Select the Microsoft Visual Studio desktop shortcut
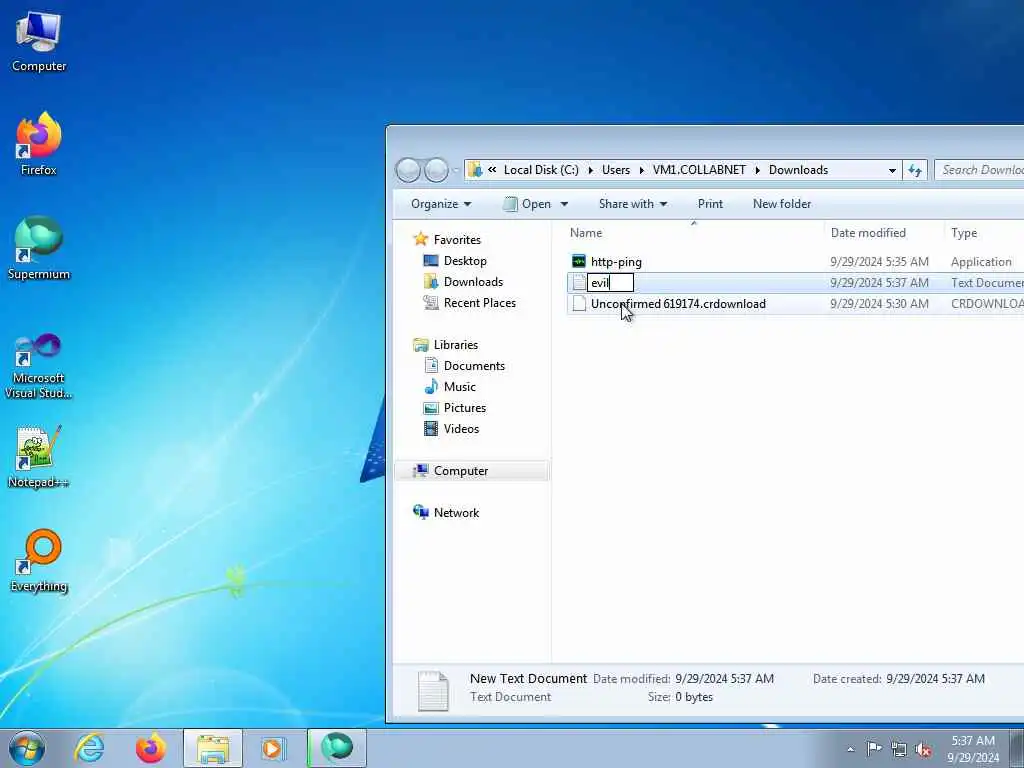 pos(39,366)
